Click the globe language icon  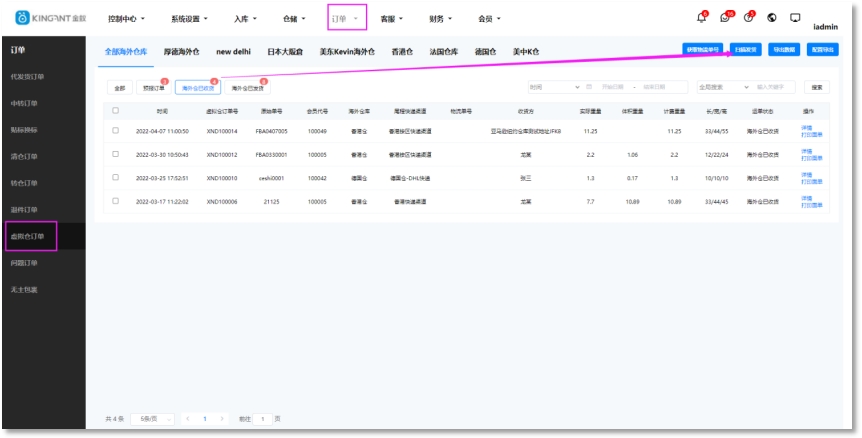click(771, 18)
